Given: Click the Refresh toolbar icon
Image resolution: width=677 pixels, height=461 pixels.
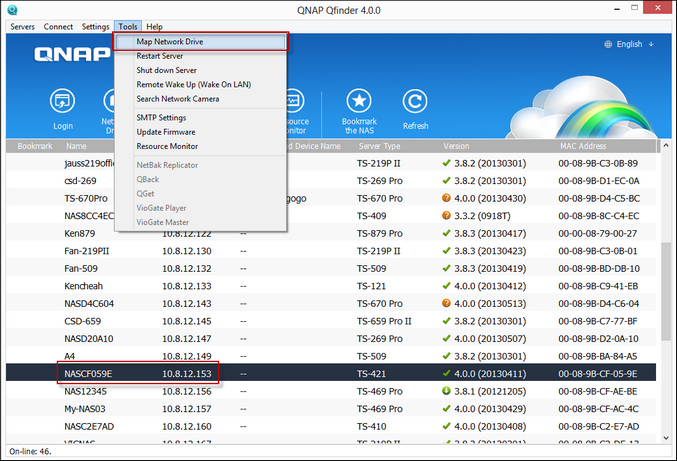Looking at the screenshot, I should [x=415, y=102].
